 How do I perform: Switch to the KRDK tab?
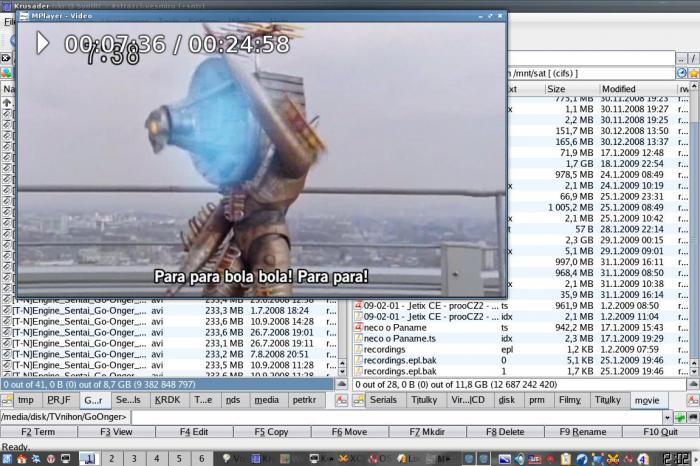[167, 400]
